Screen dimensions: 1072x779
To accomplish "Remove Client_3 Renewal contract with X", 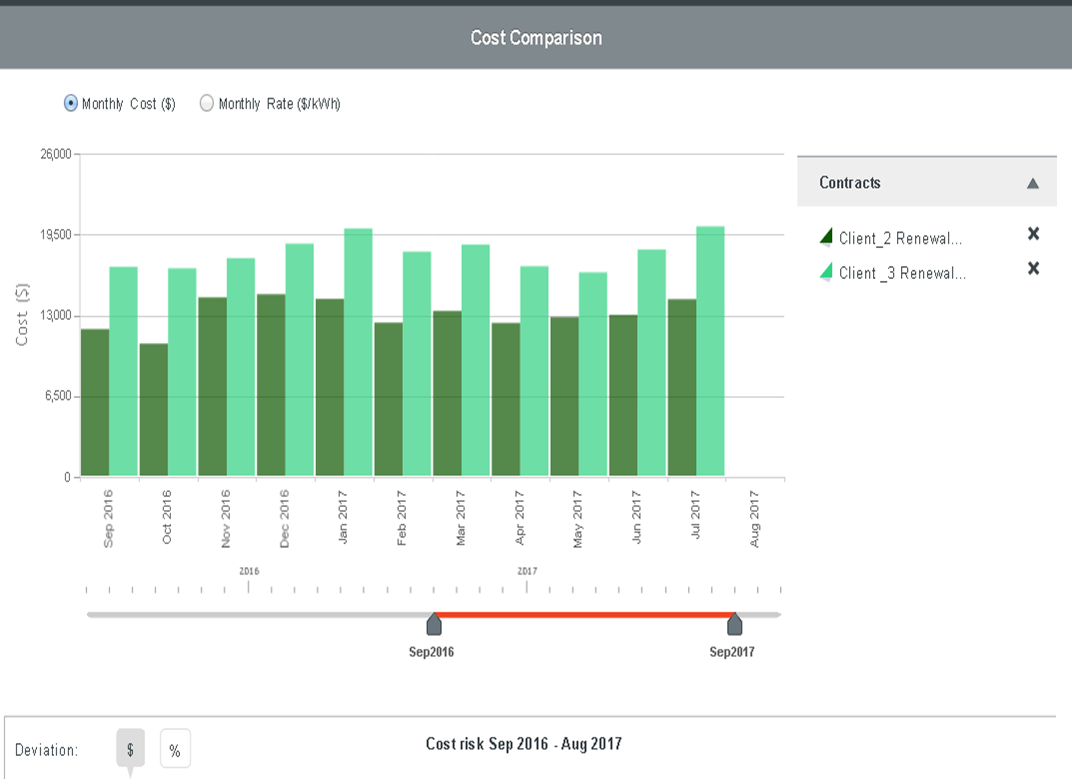I will point(1033,269).
